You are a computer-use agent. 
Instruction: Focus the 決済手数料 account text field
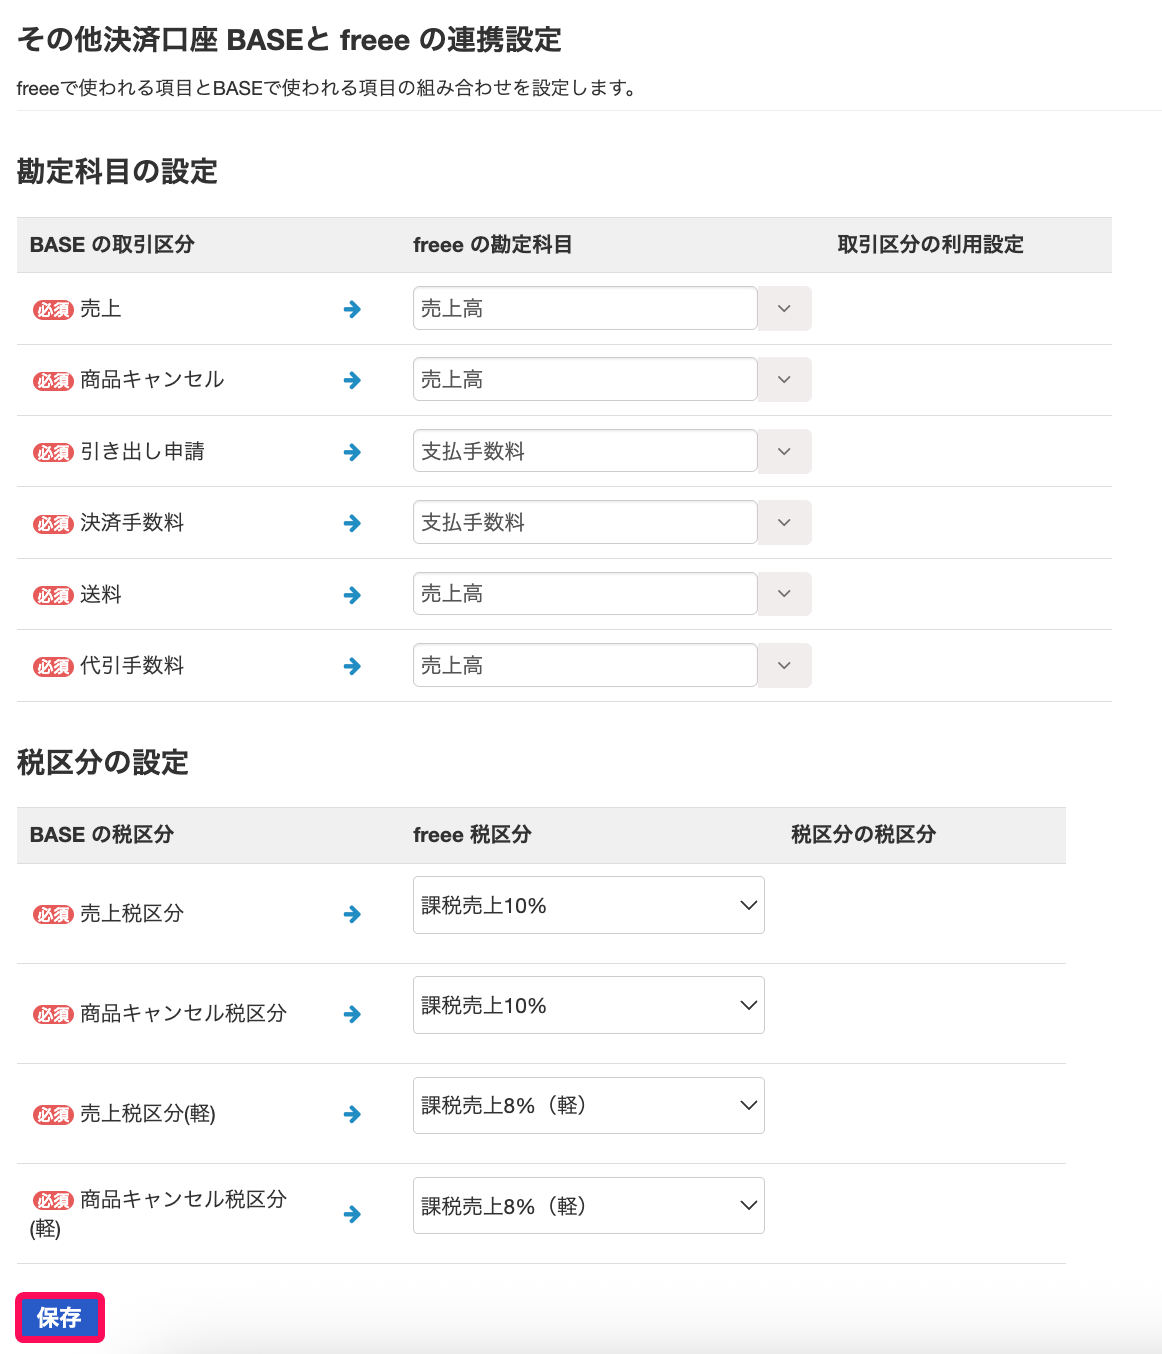pos(584,522)
